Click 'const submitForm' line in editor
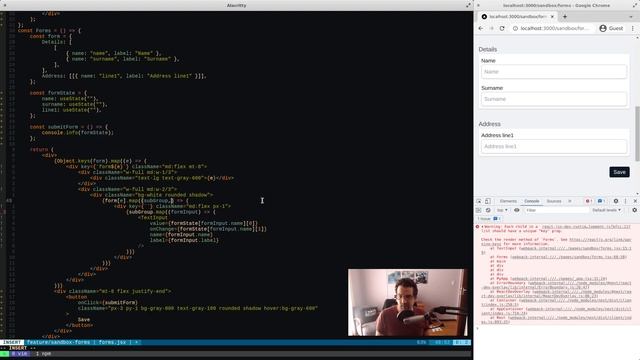Screen dimensions: 640x360 [69, 127]
